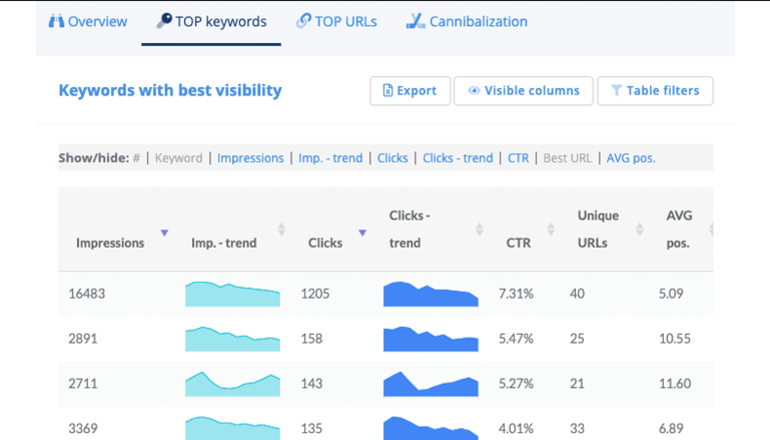Click sort arrows beside AVG pos. header

tap(711, 229)
